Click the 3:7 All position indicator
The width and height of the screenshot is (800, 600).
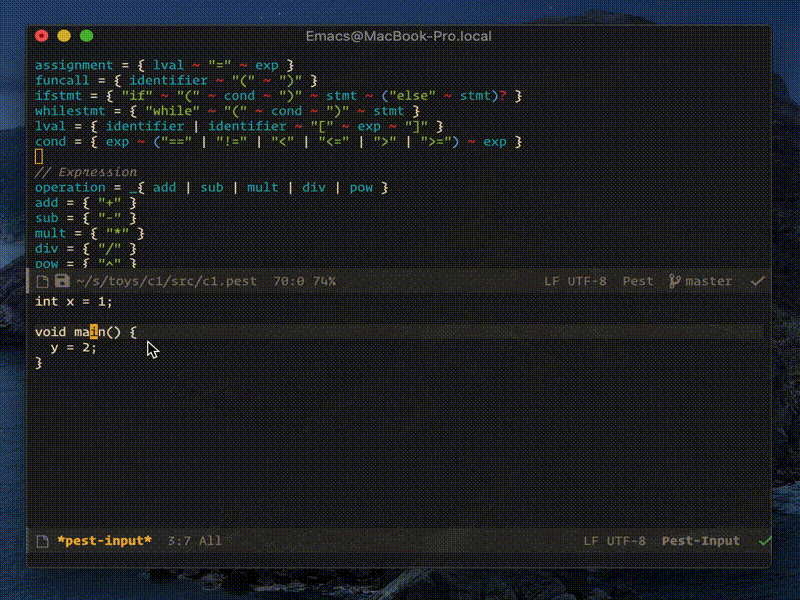pos(194,541)
